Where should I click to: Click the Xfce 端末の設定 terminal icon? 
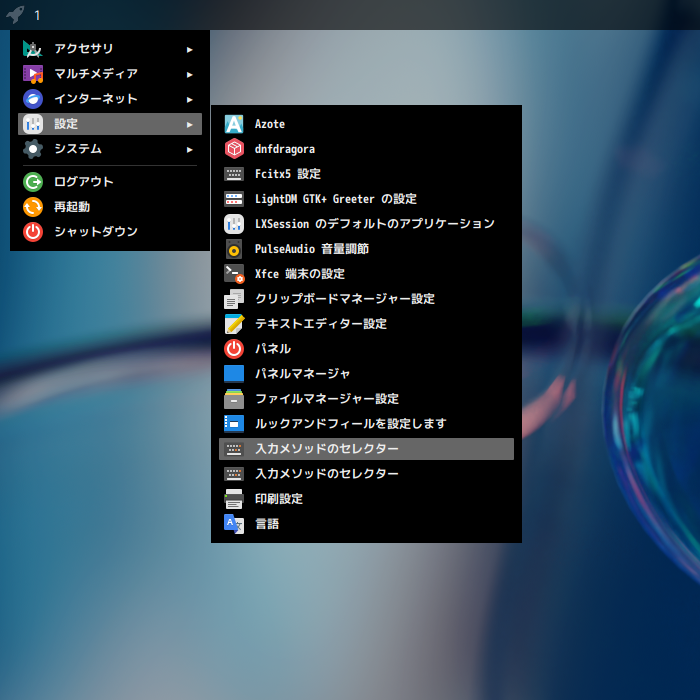234,274
